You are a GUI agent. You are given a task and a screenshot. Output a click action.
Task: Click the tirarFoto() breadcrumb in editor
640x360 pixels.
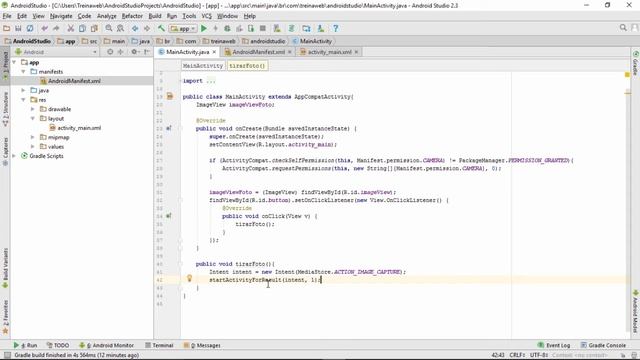click(x=247, y=66)
